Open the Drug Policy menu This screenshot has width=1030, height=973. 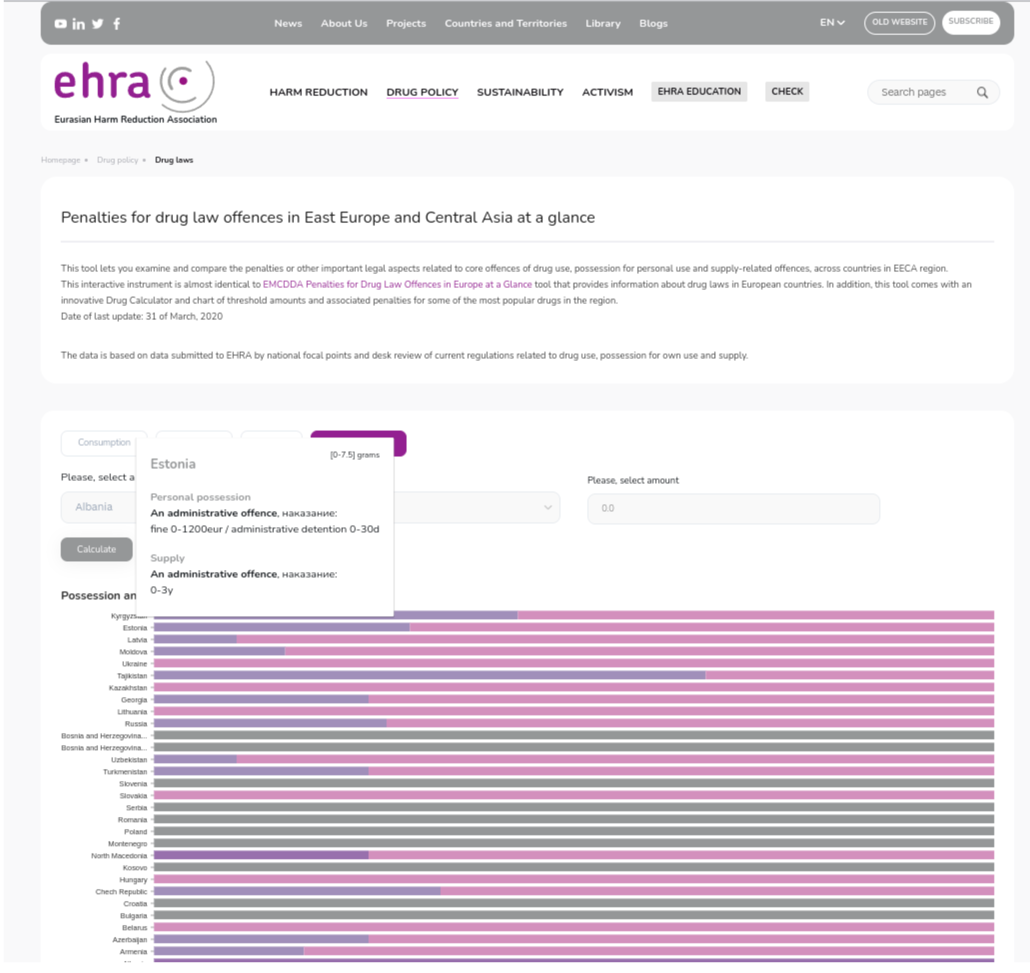point(422,92)
